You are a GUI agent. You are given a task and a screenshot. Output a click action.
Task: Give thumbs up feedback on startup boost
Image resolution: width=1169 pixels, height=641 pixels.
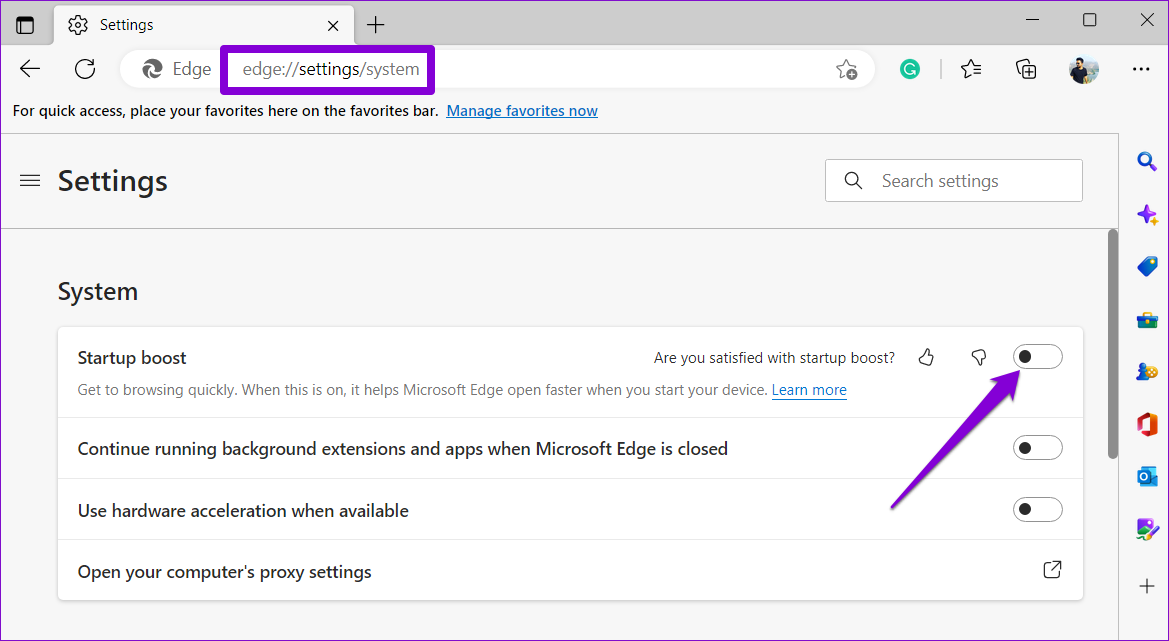tap(926, 356)
